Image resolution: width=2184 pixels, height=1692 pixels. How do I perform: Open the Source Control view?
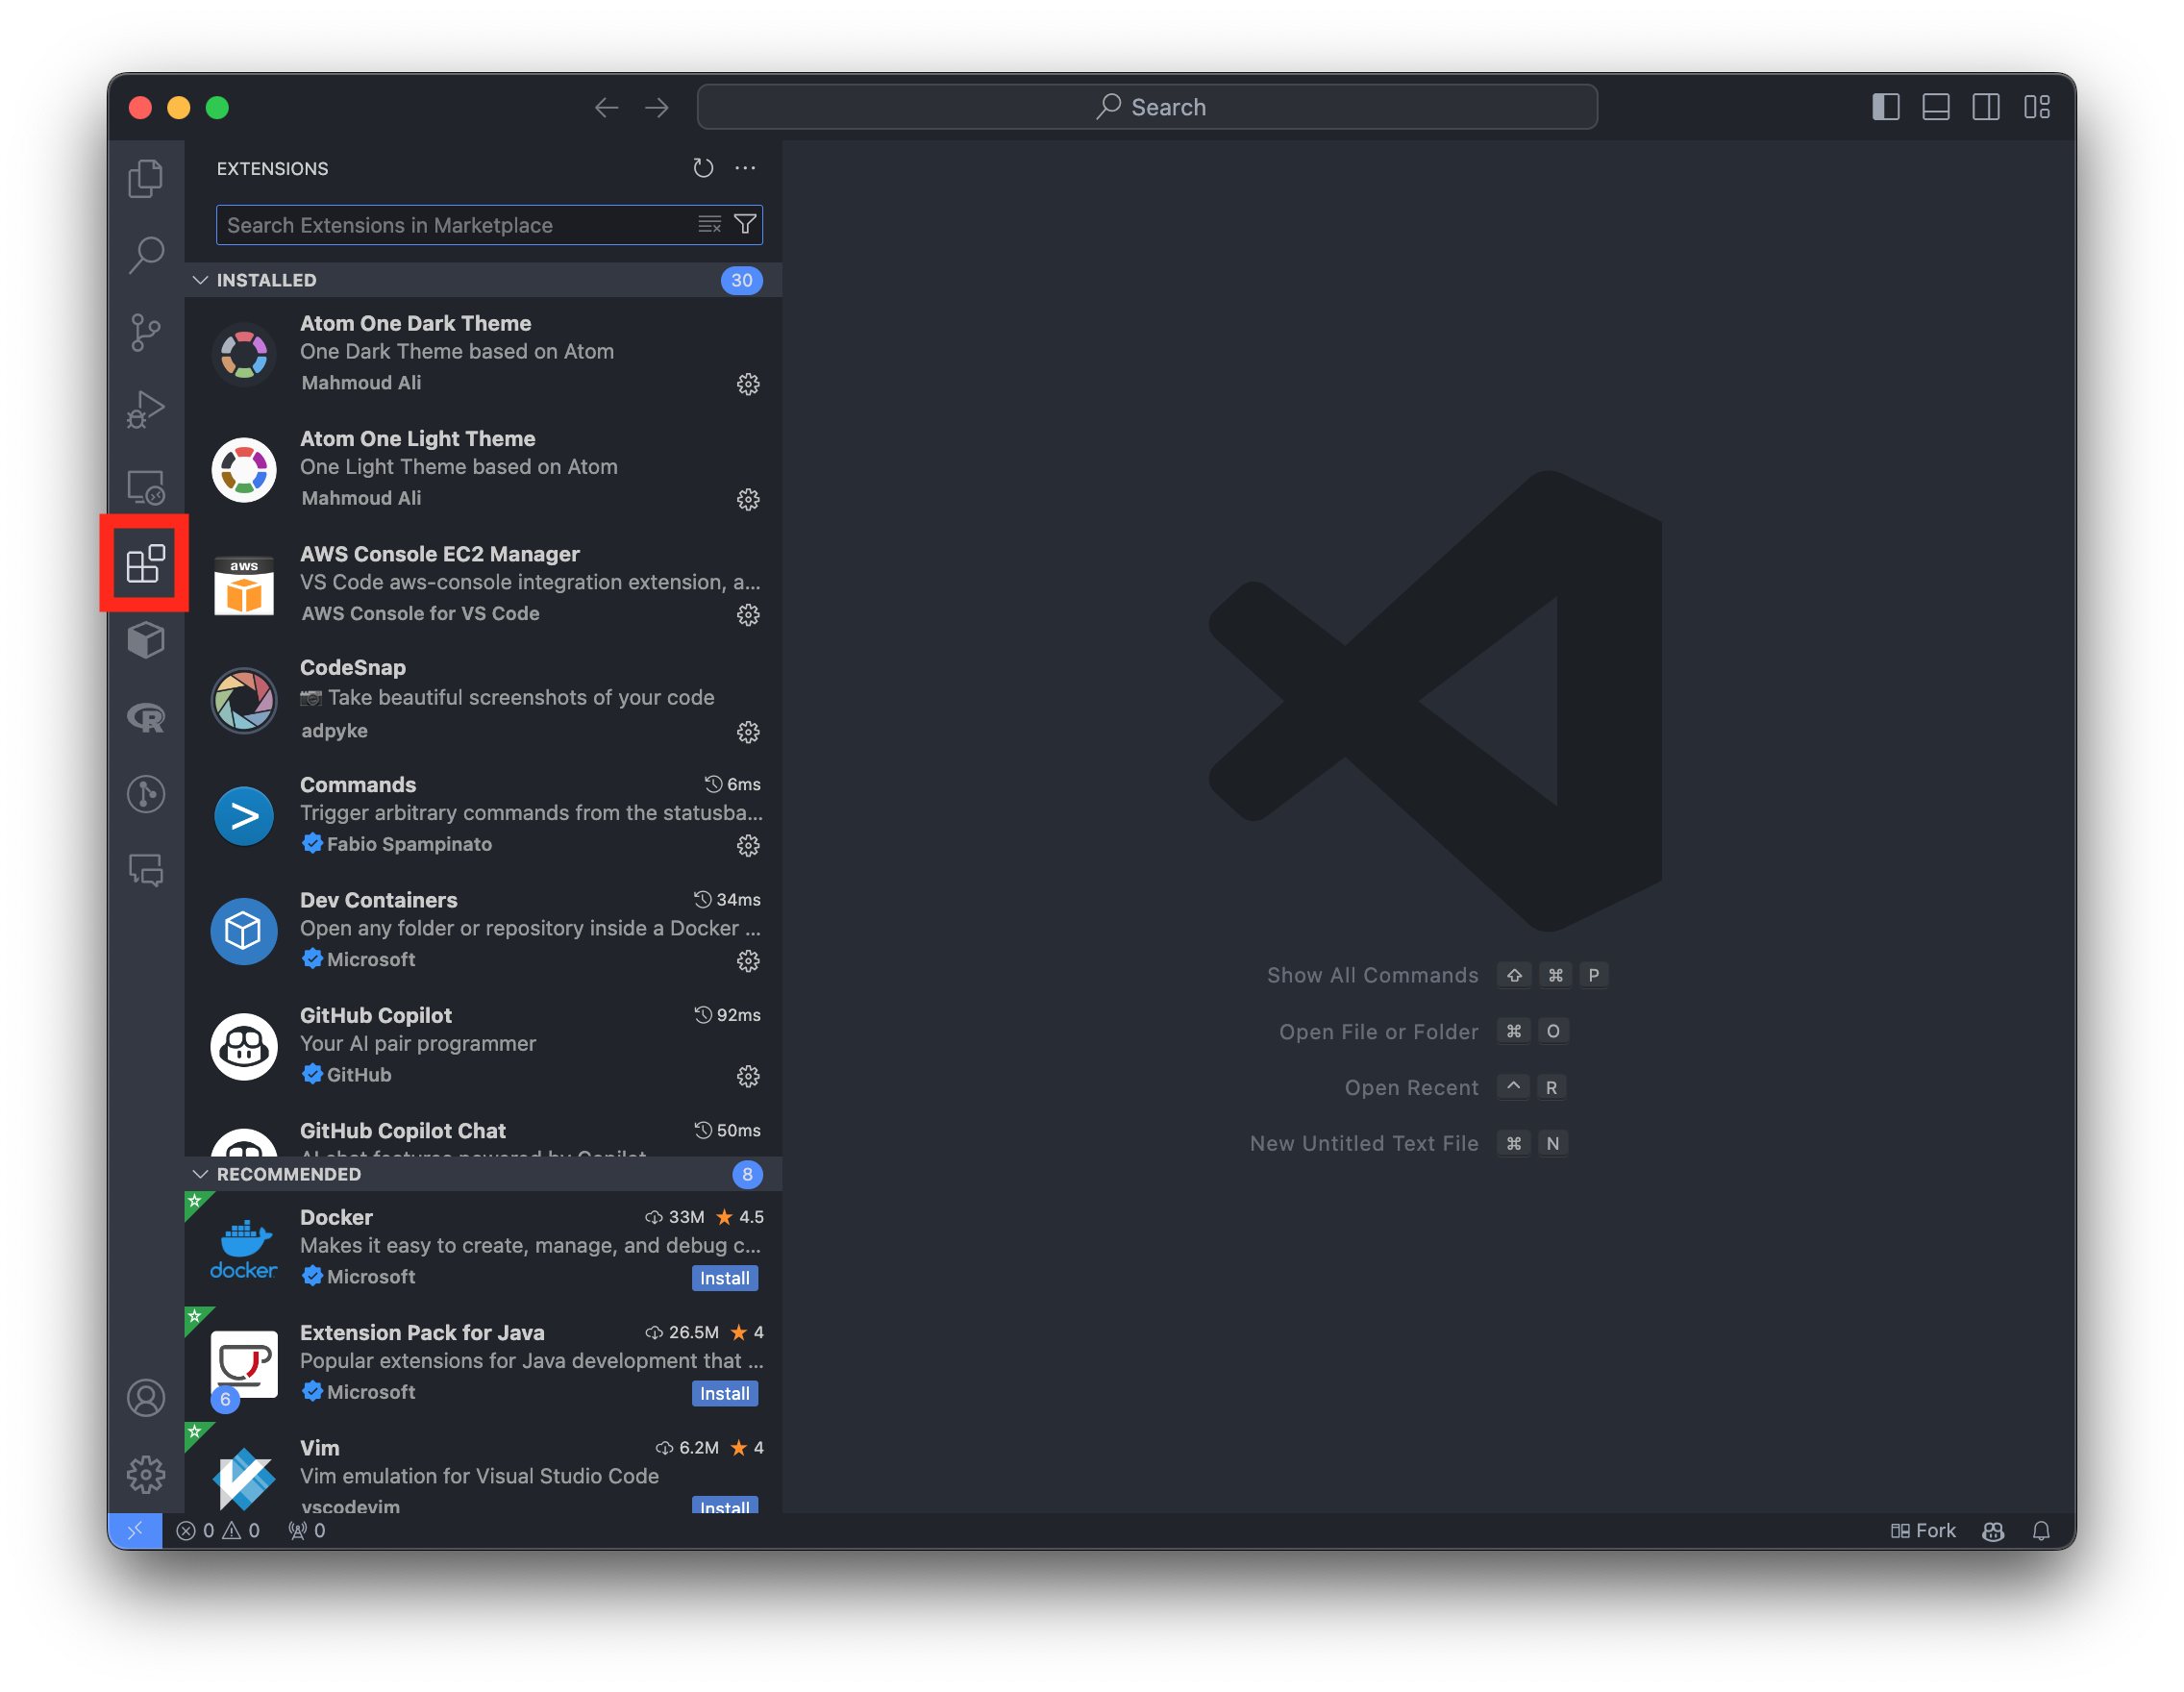pos(146,332)
